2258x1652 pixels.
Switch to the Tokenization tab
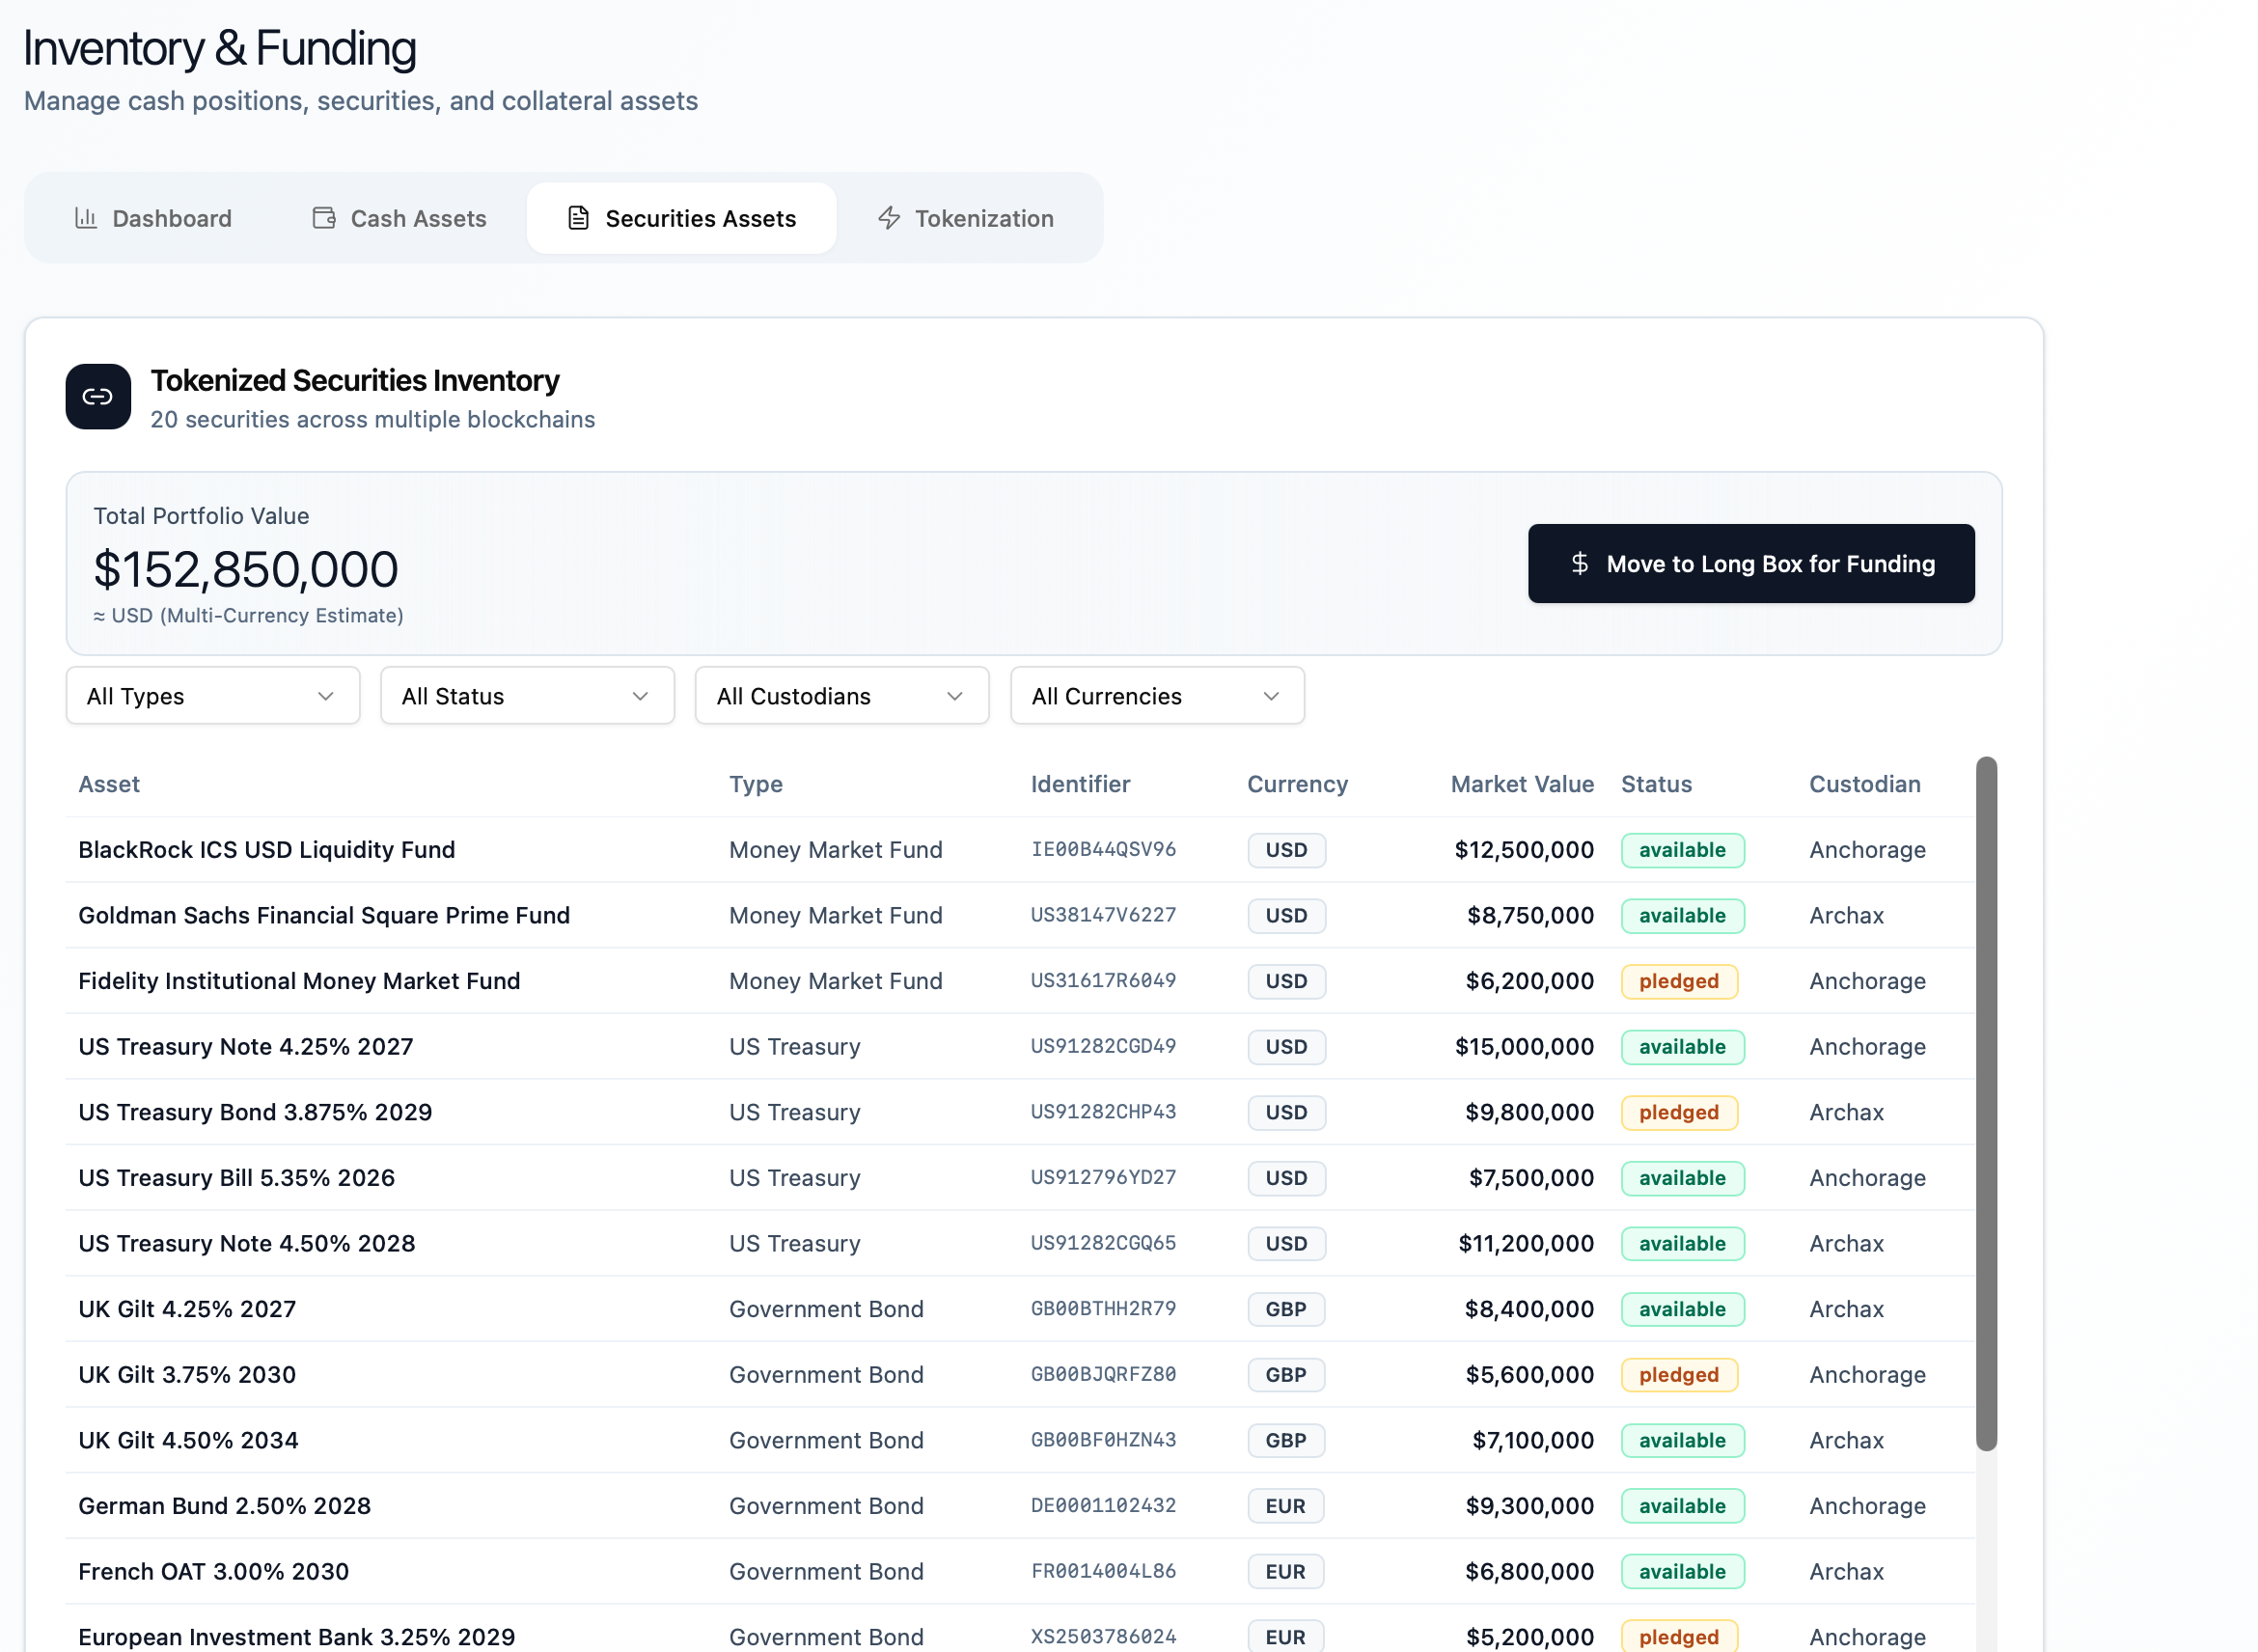tap(966, 218)
